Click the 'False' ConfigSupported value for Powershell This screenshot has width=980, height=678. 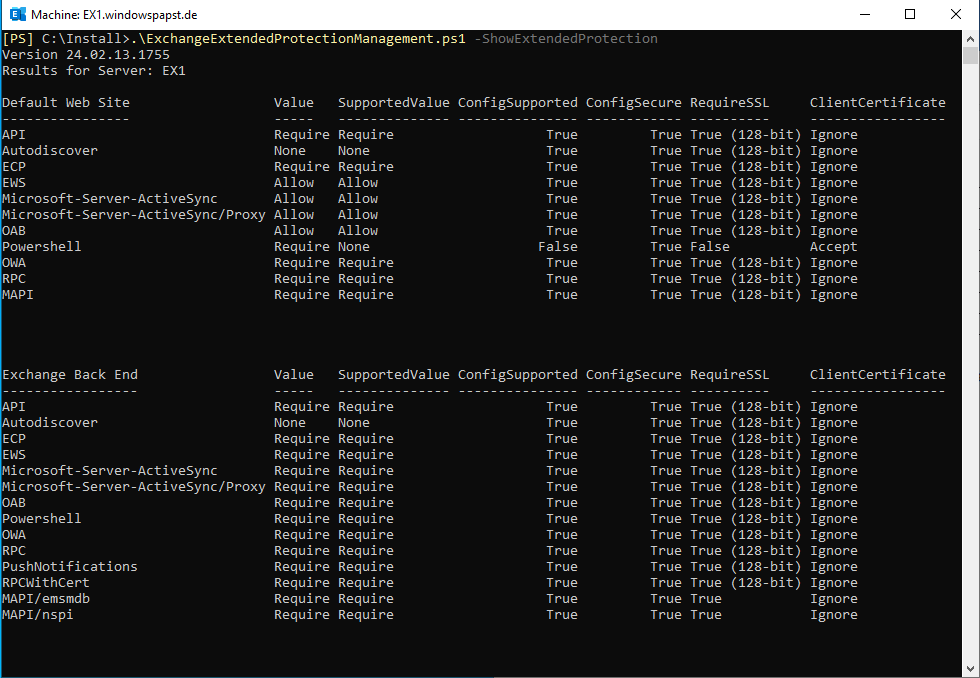(557, 246)
